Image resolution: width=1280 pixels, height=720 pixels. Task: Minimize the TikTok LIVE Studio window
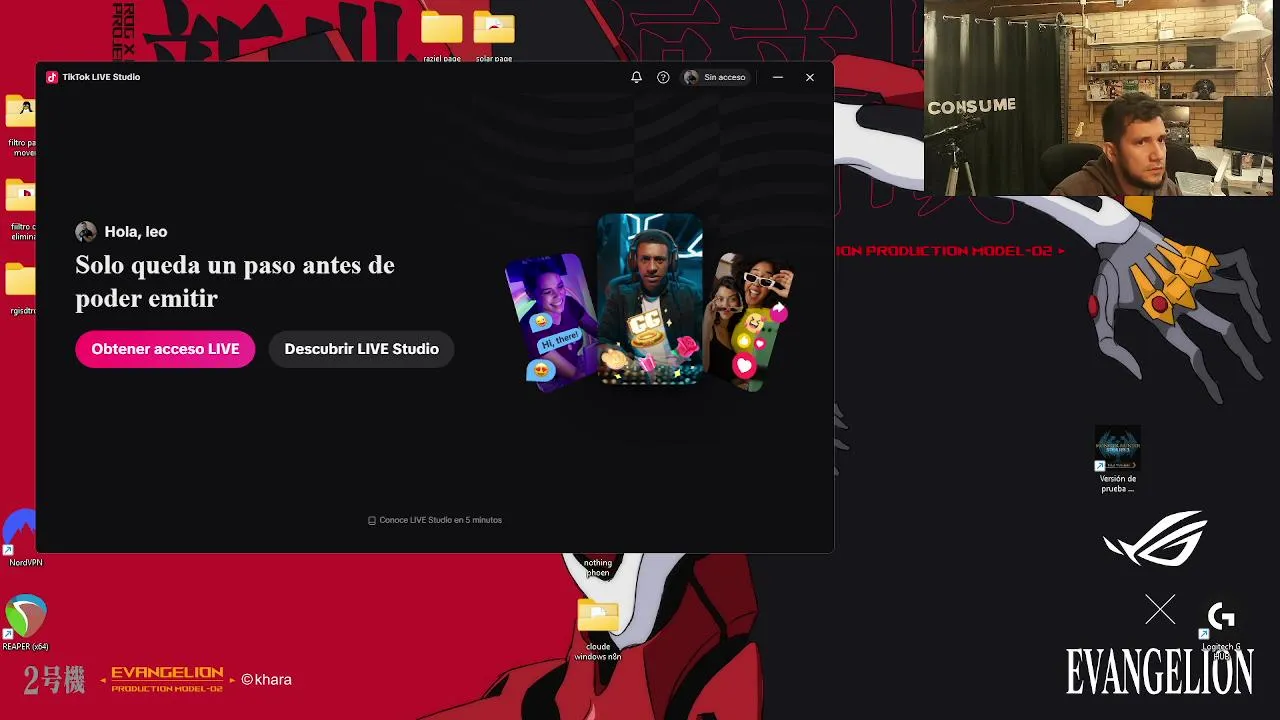click(x=777, y=77)
